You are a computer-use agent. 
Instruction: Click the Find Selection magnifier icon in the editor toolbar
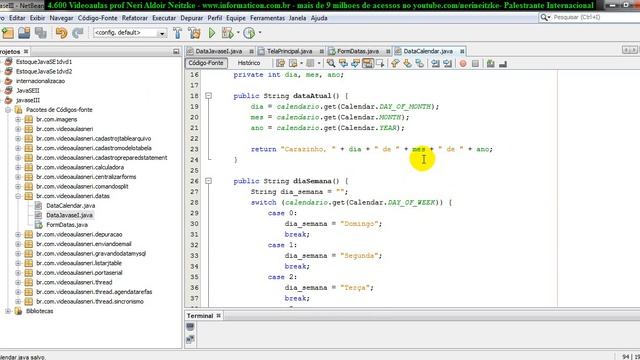(x=331, y=63)
